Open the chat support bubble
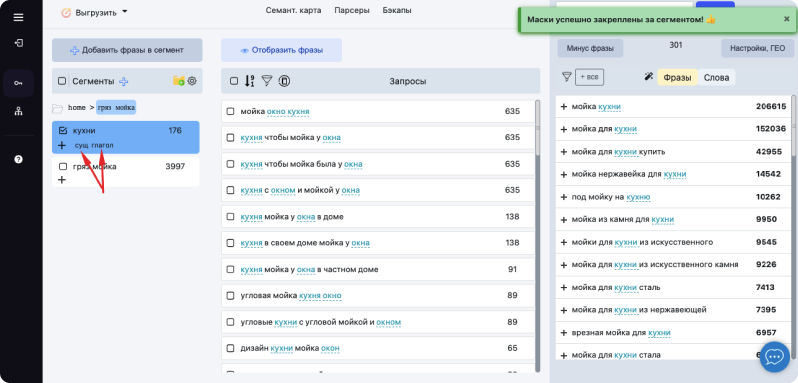This screenshot has height=383, width=798. (775, 357)
